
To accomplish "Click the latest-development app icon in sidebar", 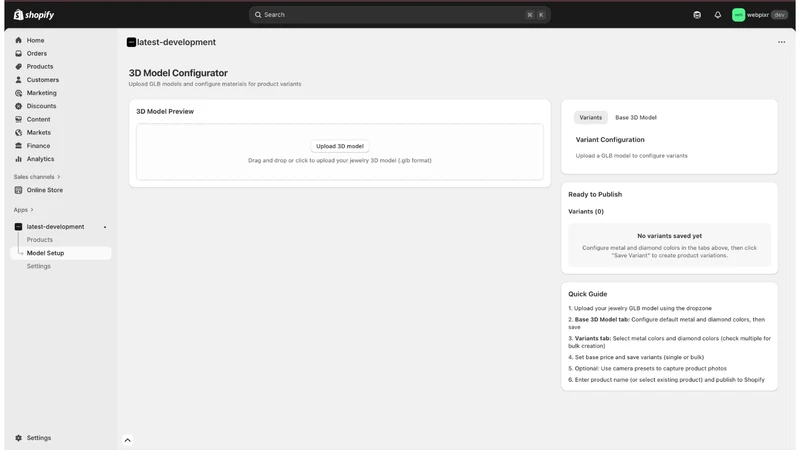I will [18, 227].
